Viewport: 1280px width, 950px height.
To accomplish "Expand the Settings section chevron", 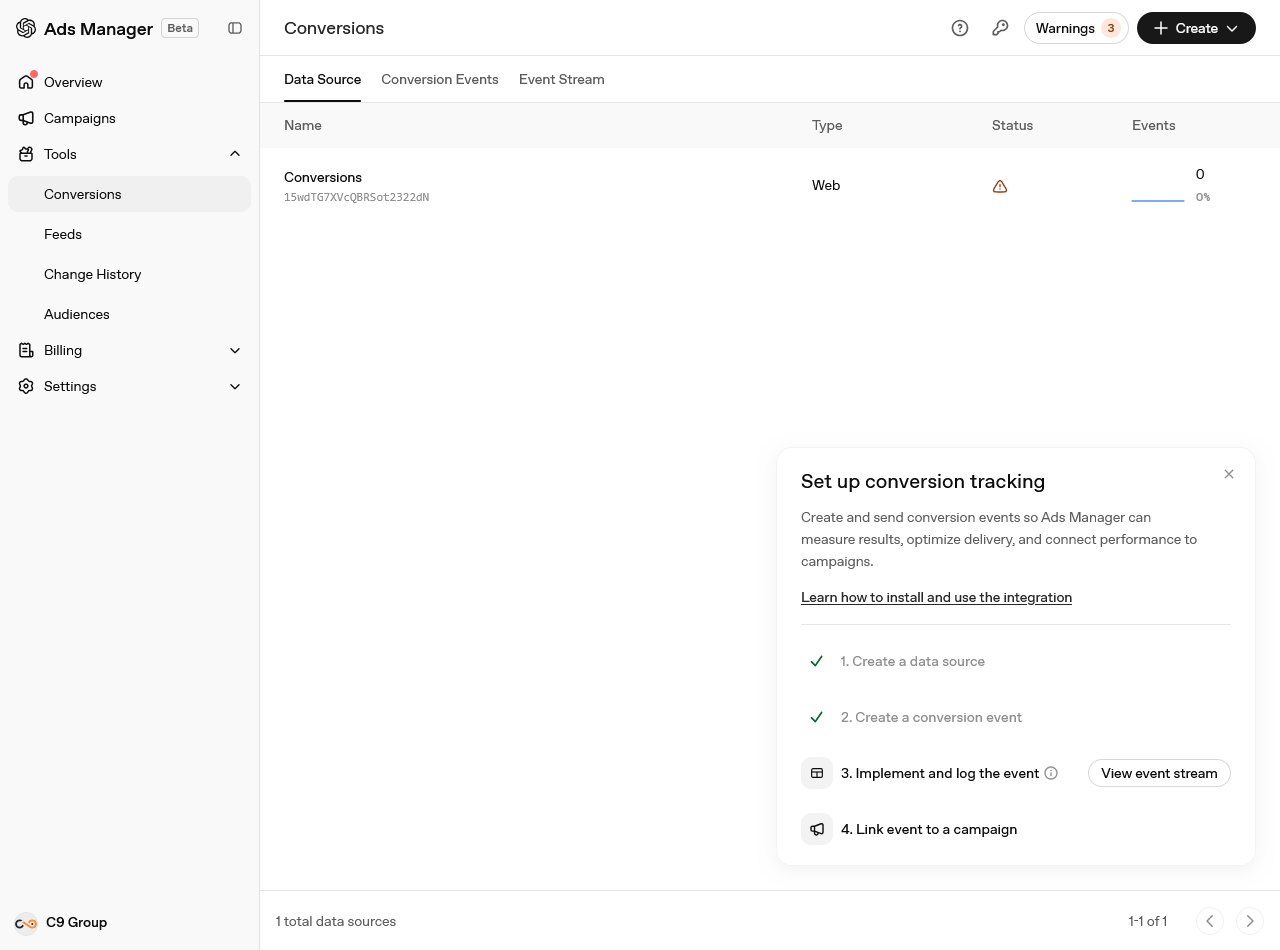I will (235, 386).
